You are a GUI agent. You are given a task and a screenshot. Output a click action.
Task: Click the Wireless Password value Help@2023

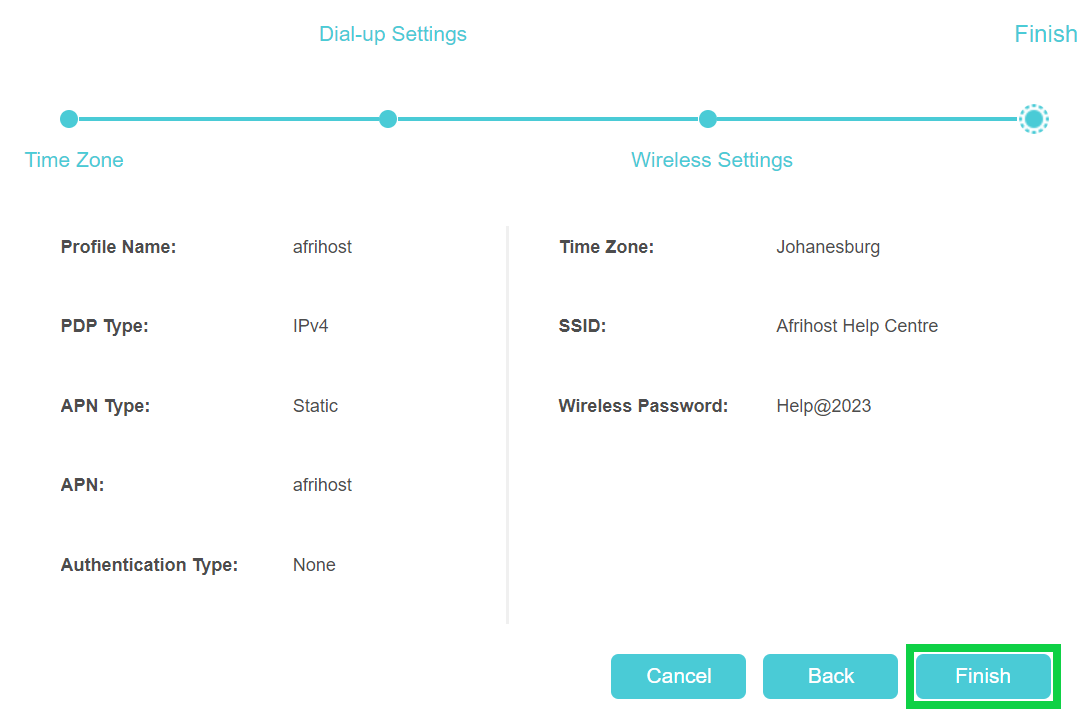pos(823,406)
